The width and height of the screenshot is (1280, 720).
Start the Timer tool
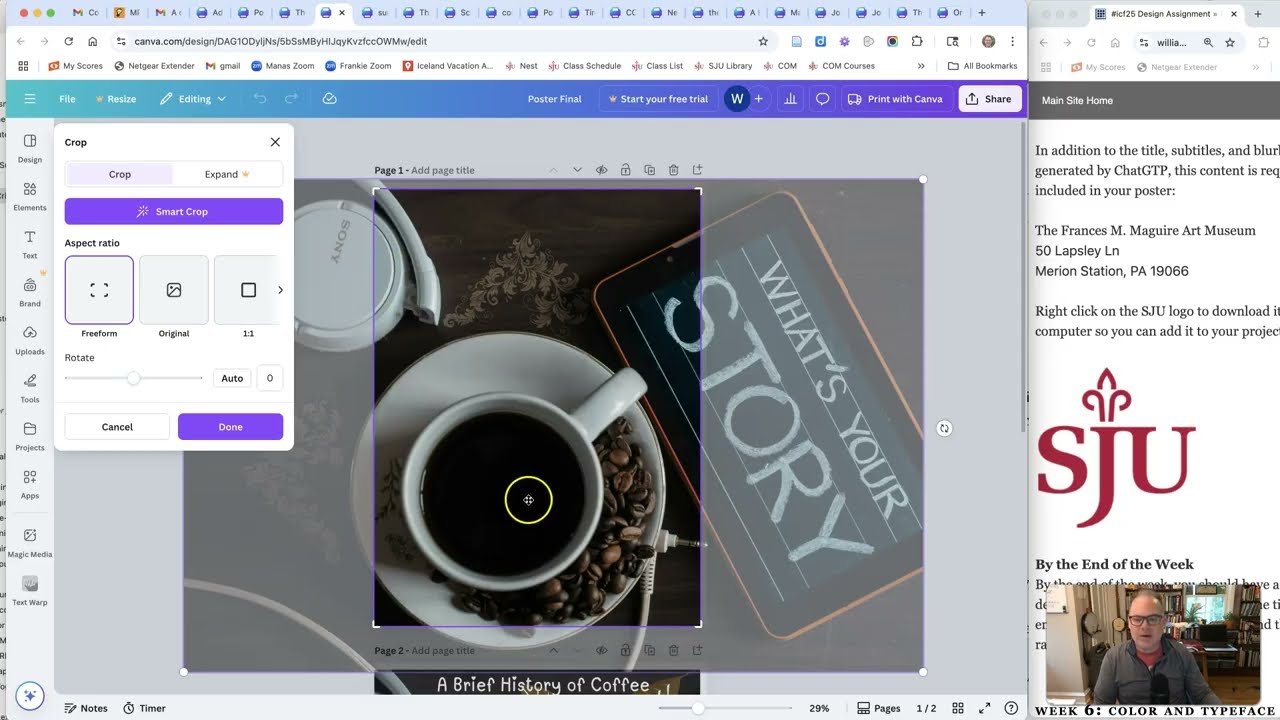point(144,708)
